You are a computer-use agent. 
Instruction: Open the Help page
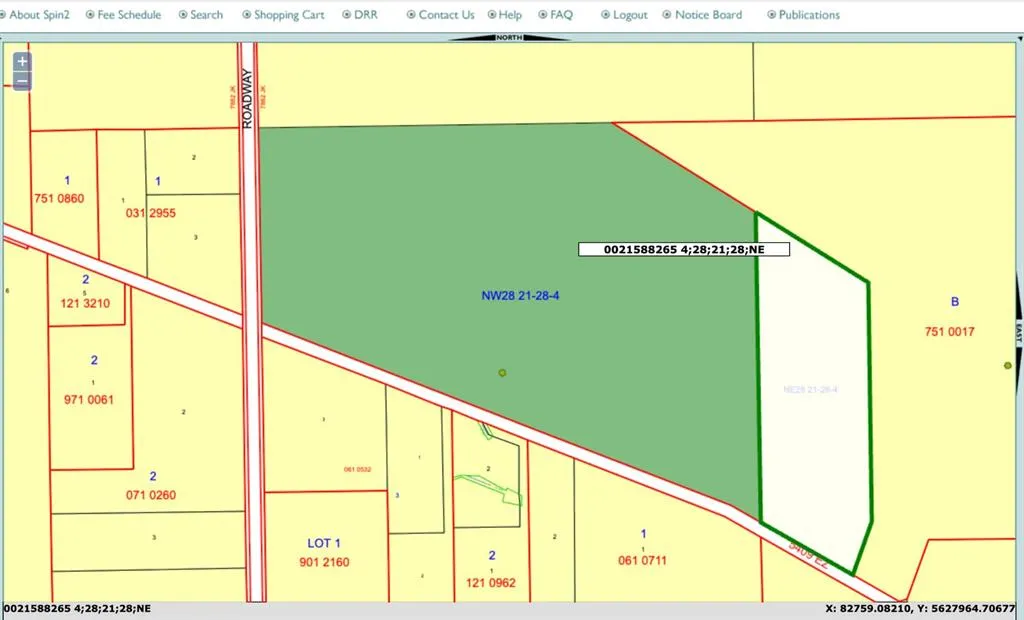coord(510,14)
